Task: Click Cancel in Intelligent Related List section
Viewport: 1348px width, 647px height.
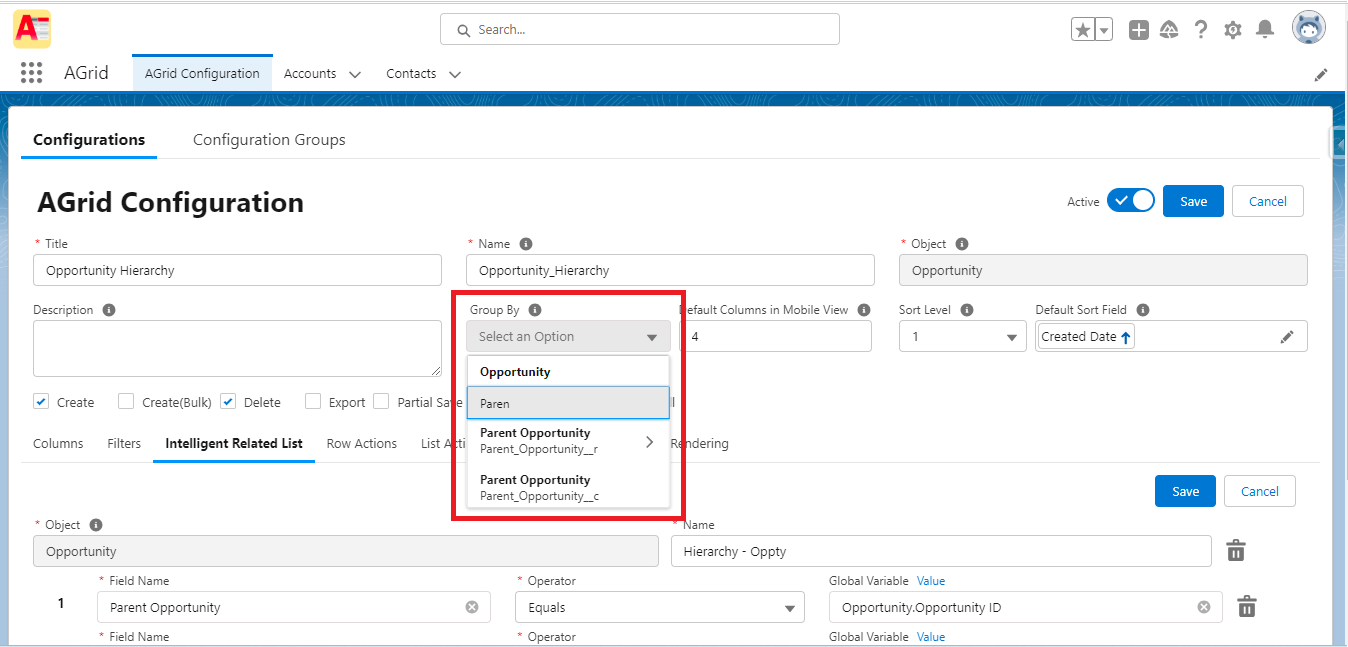Action: pos(1260,491)
